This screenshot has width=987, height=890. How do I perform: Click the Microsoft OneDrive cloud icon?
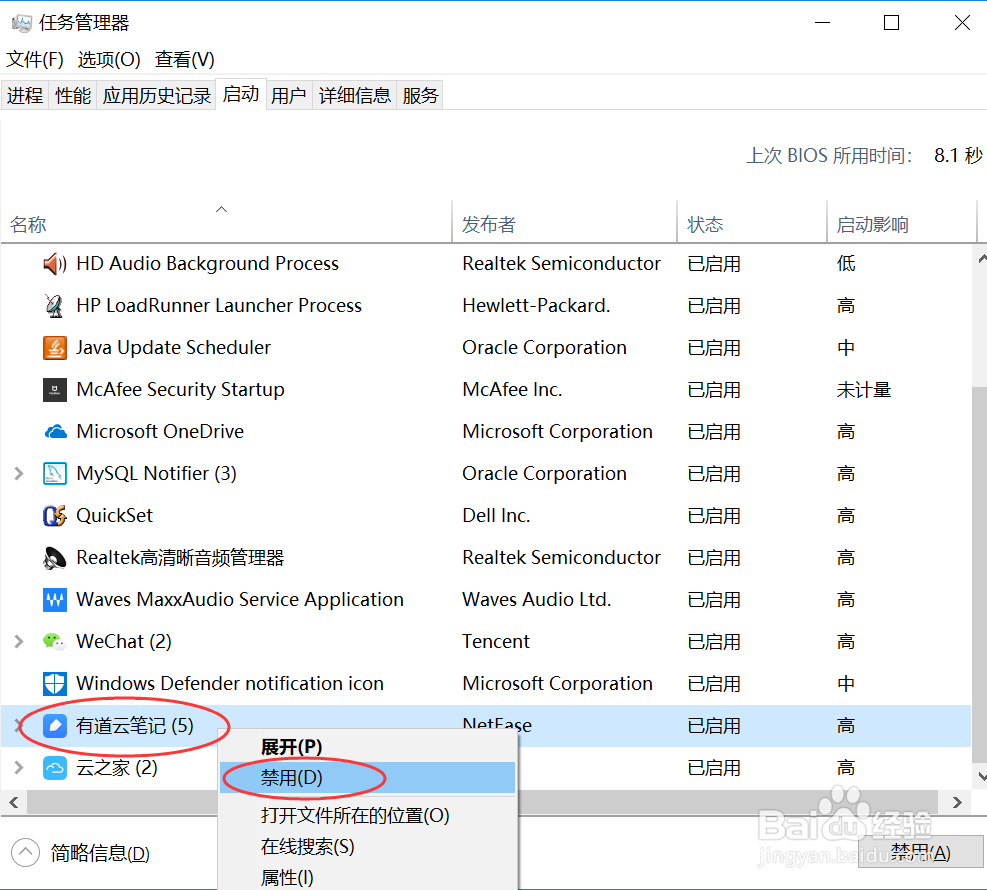(x=55, y=432)
